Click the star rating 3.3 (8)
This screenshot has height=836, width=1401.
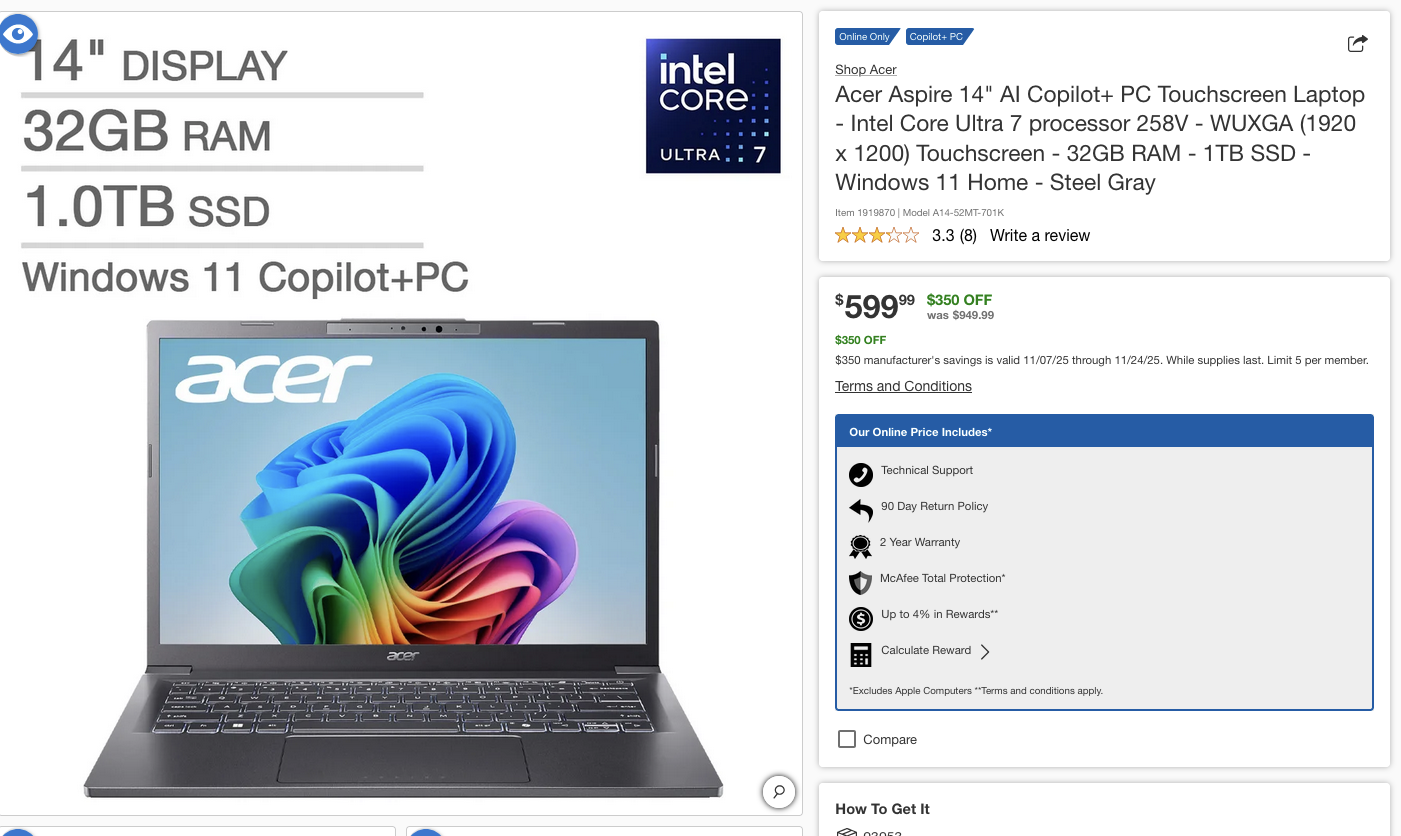(x=906, y=235)
